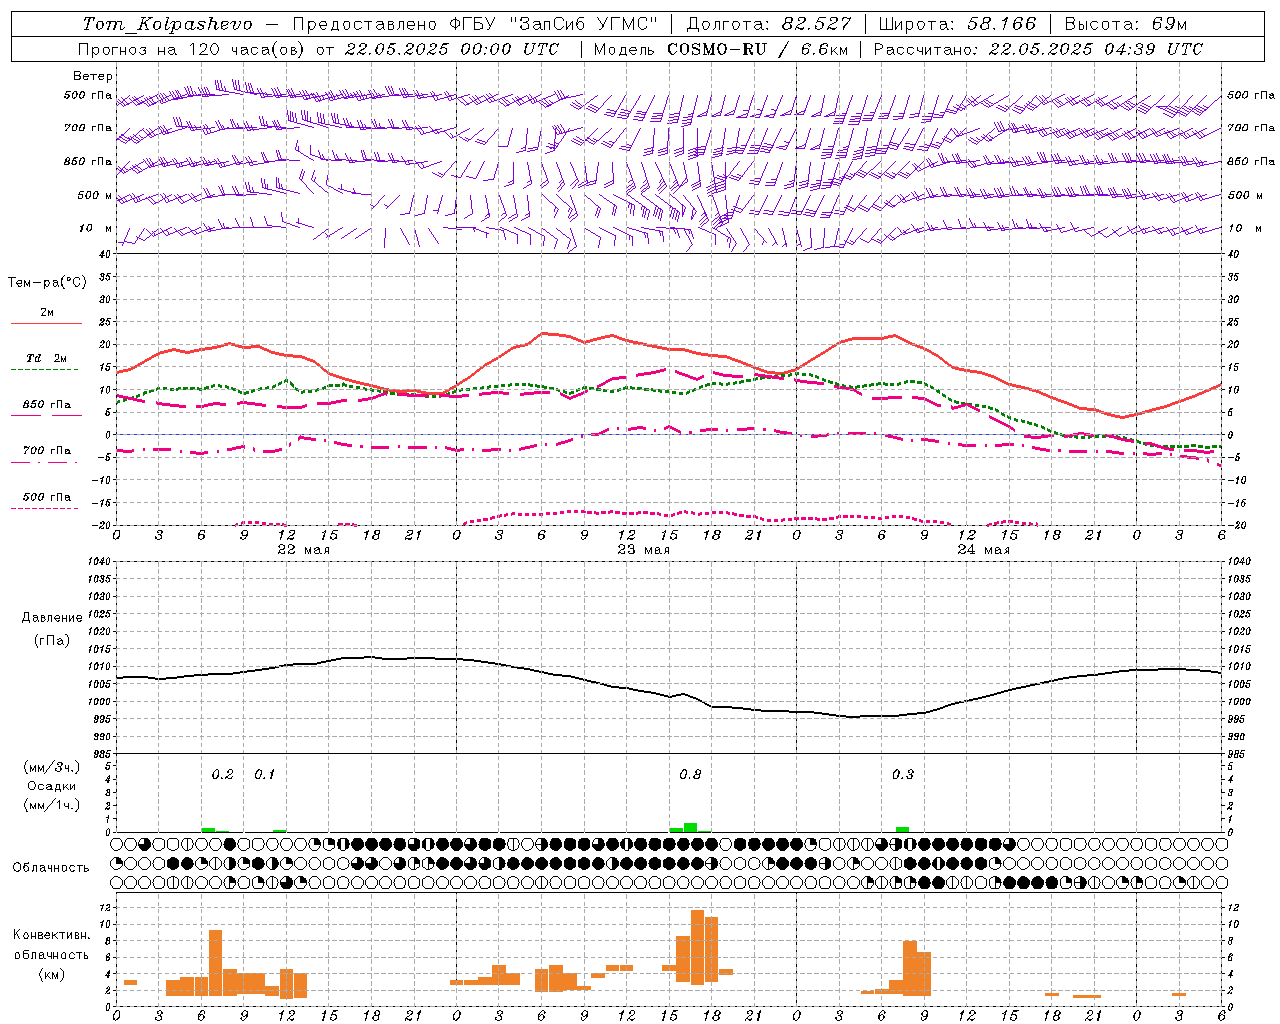The width and height of the screenshot is (1280, 1024).
Task: Select the Давление pressure panel label
Action: point(51,618)
